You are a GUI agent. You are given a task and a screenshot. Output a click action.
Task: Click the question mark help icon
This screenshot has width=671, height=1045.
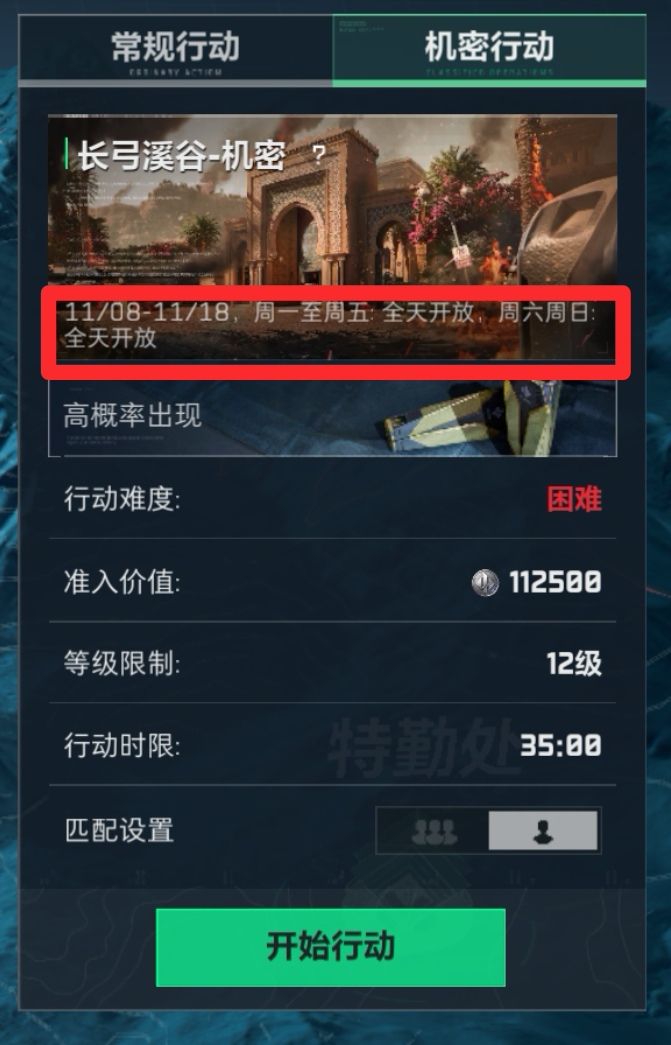319,155
